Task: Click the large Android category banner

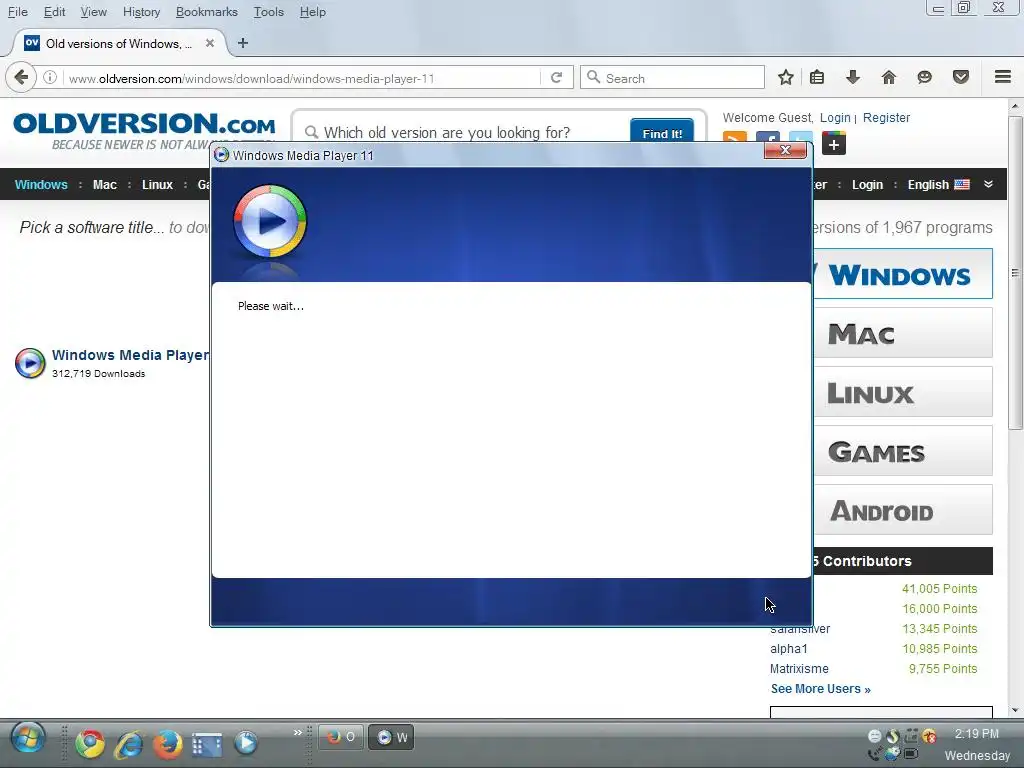Action: click(904, 509)
